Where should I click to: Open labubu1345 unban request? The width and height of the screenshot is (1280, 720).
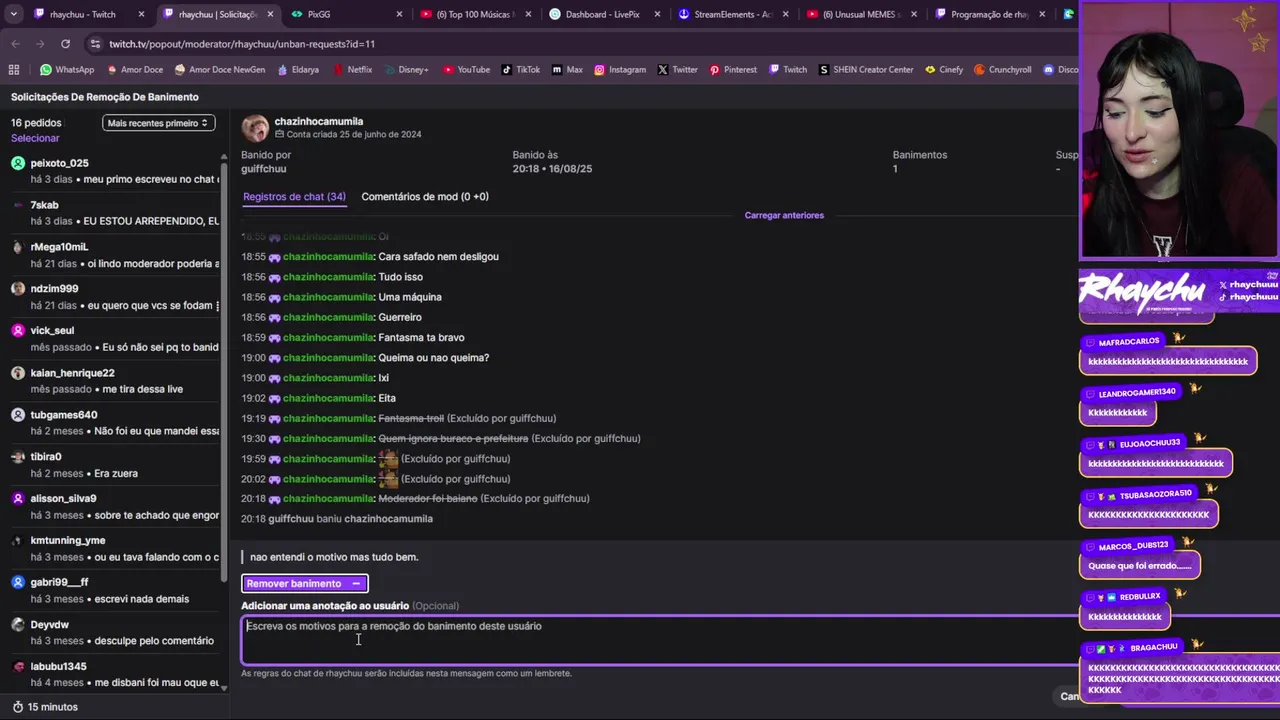pyautogui.click(x=115, y=675)
